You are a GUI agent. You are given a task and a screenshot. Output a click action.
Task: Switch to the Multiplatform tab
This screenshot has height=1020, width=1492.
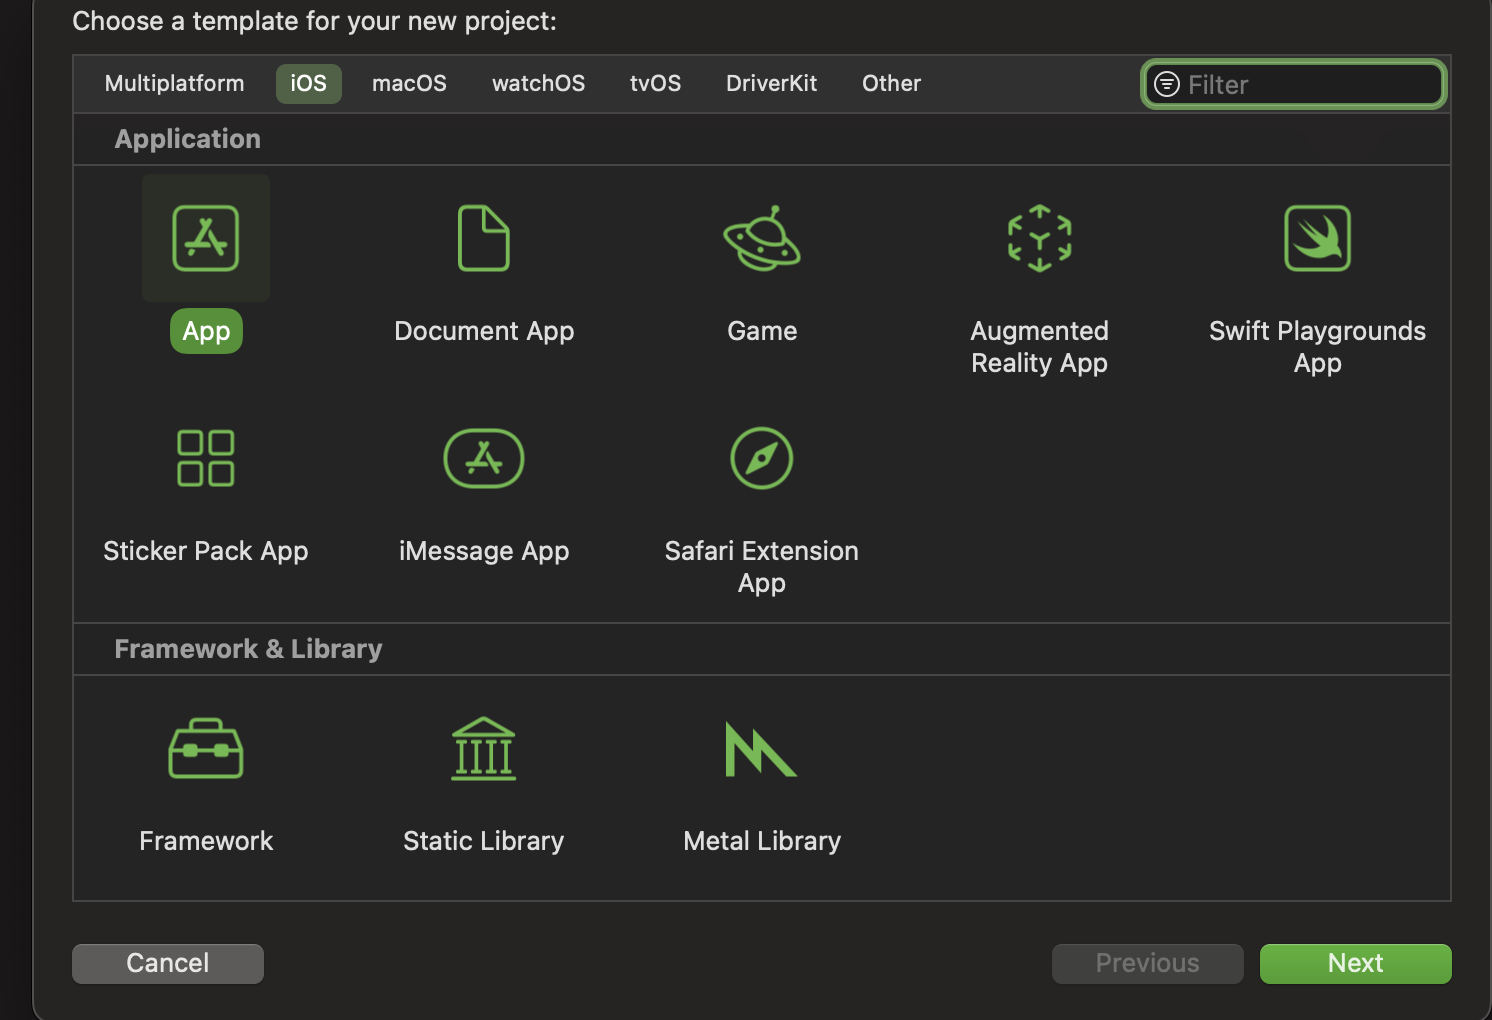coord(175,83)
